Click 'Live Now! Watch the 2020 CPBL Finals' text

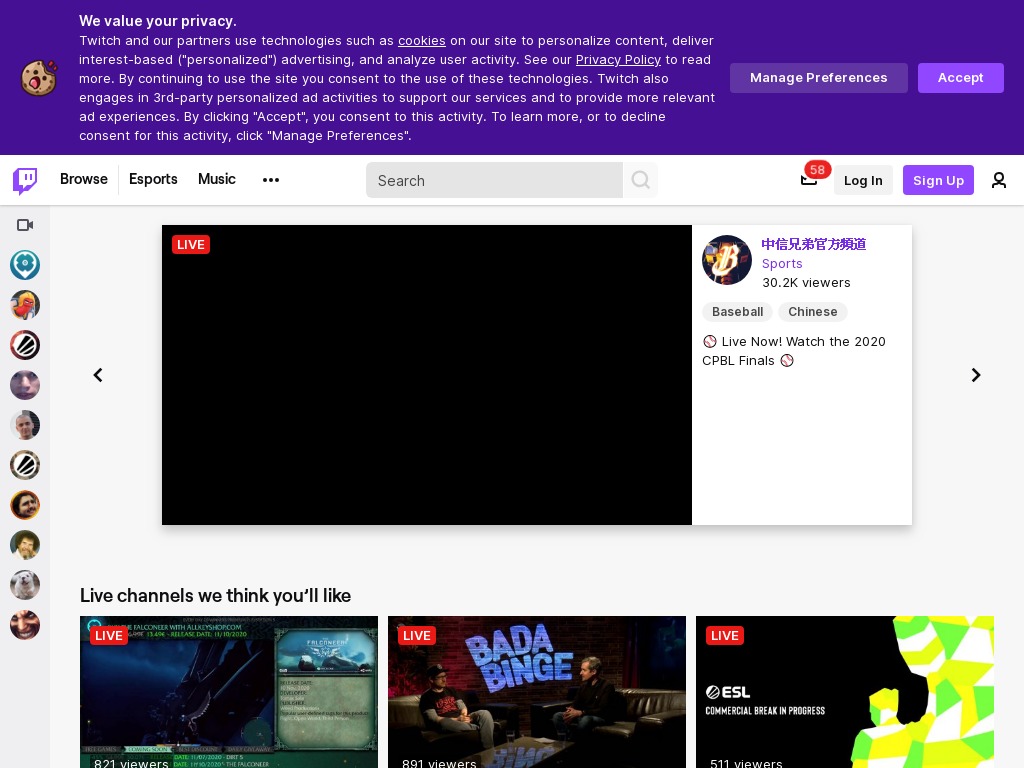[x=794, y=351]
